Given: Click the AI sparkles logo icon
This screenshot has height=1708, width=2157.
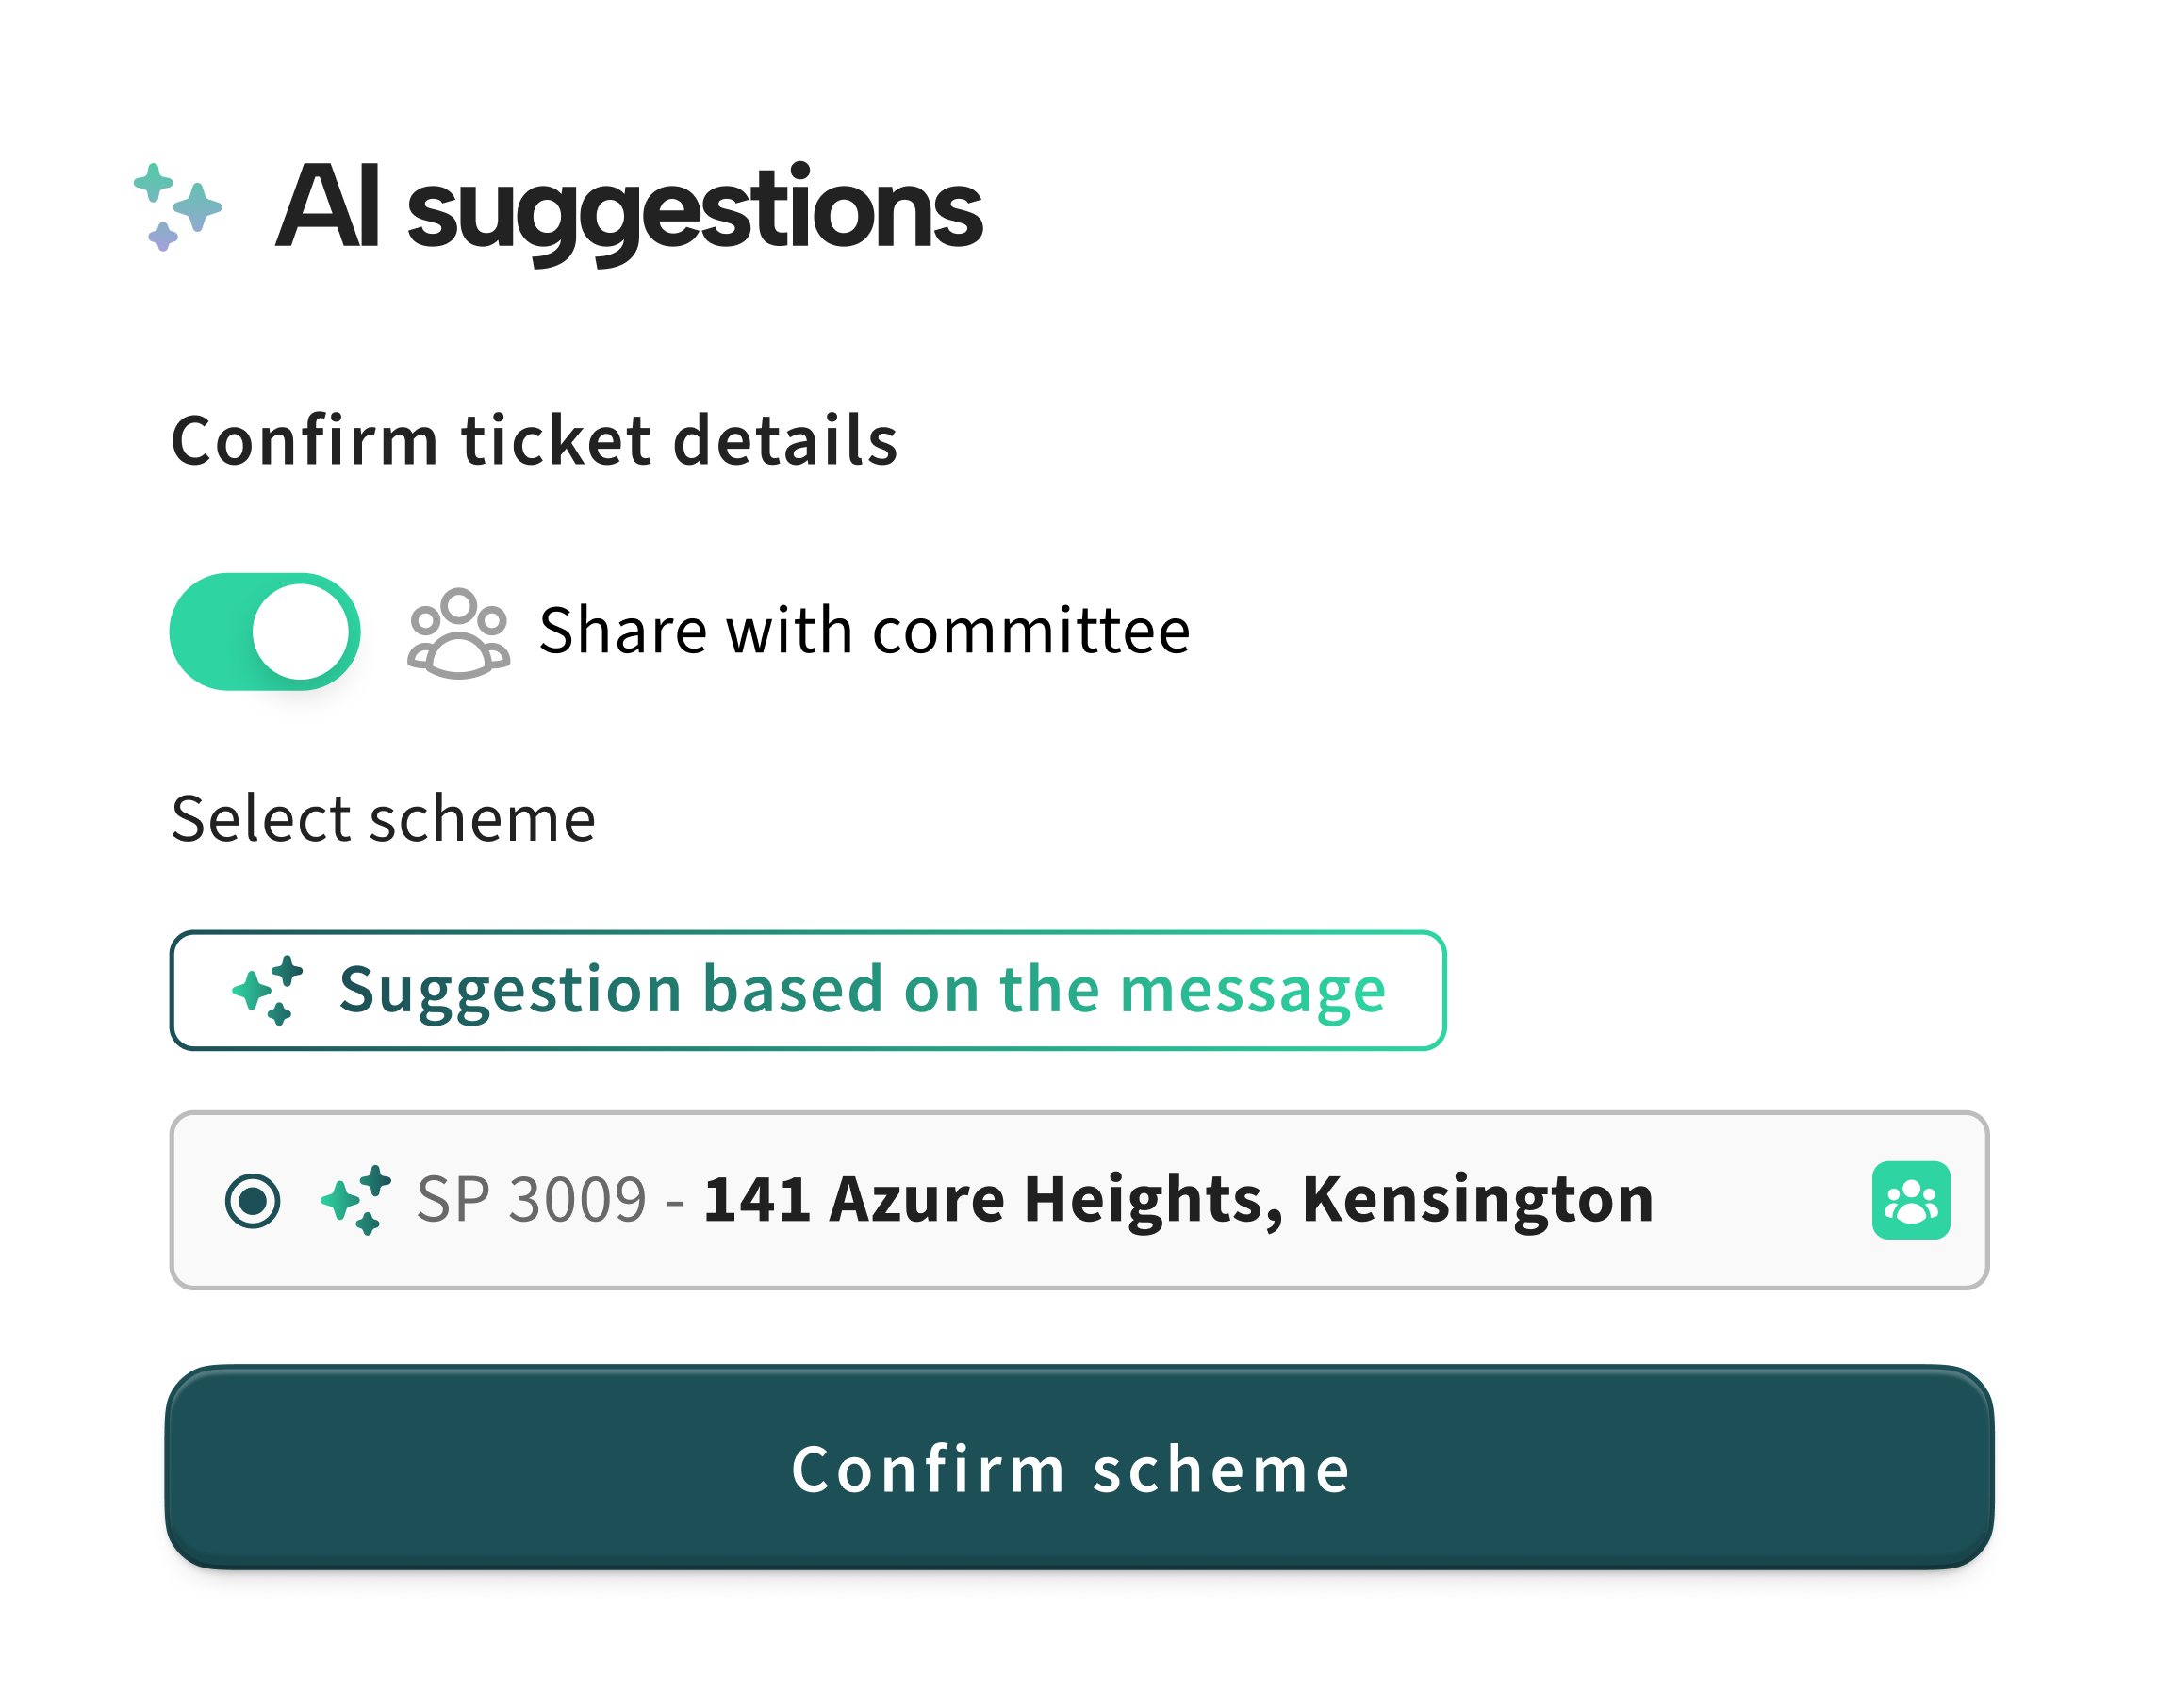Looking at the screenshot, I should 178,205.
